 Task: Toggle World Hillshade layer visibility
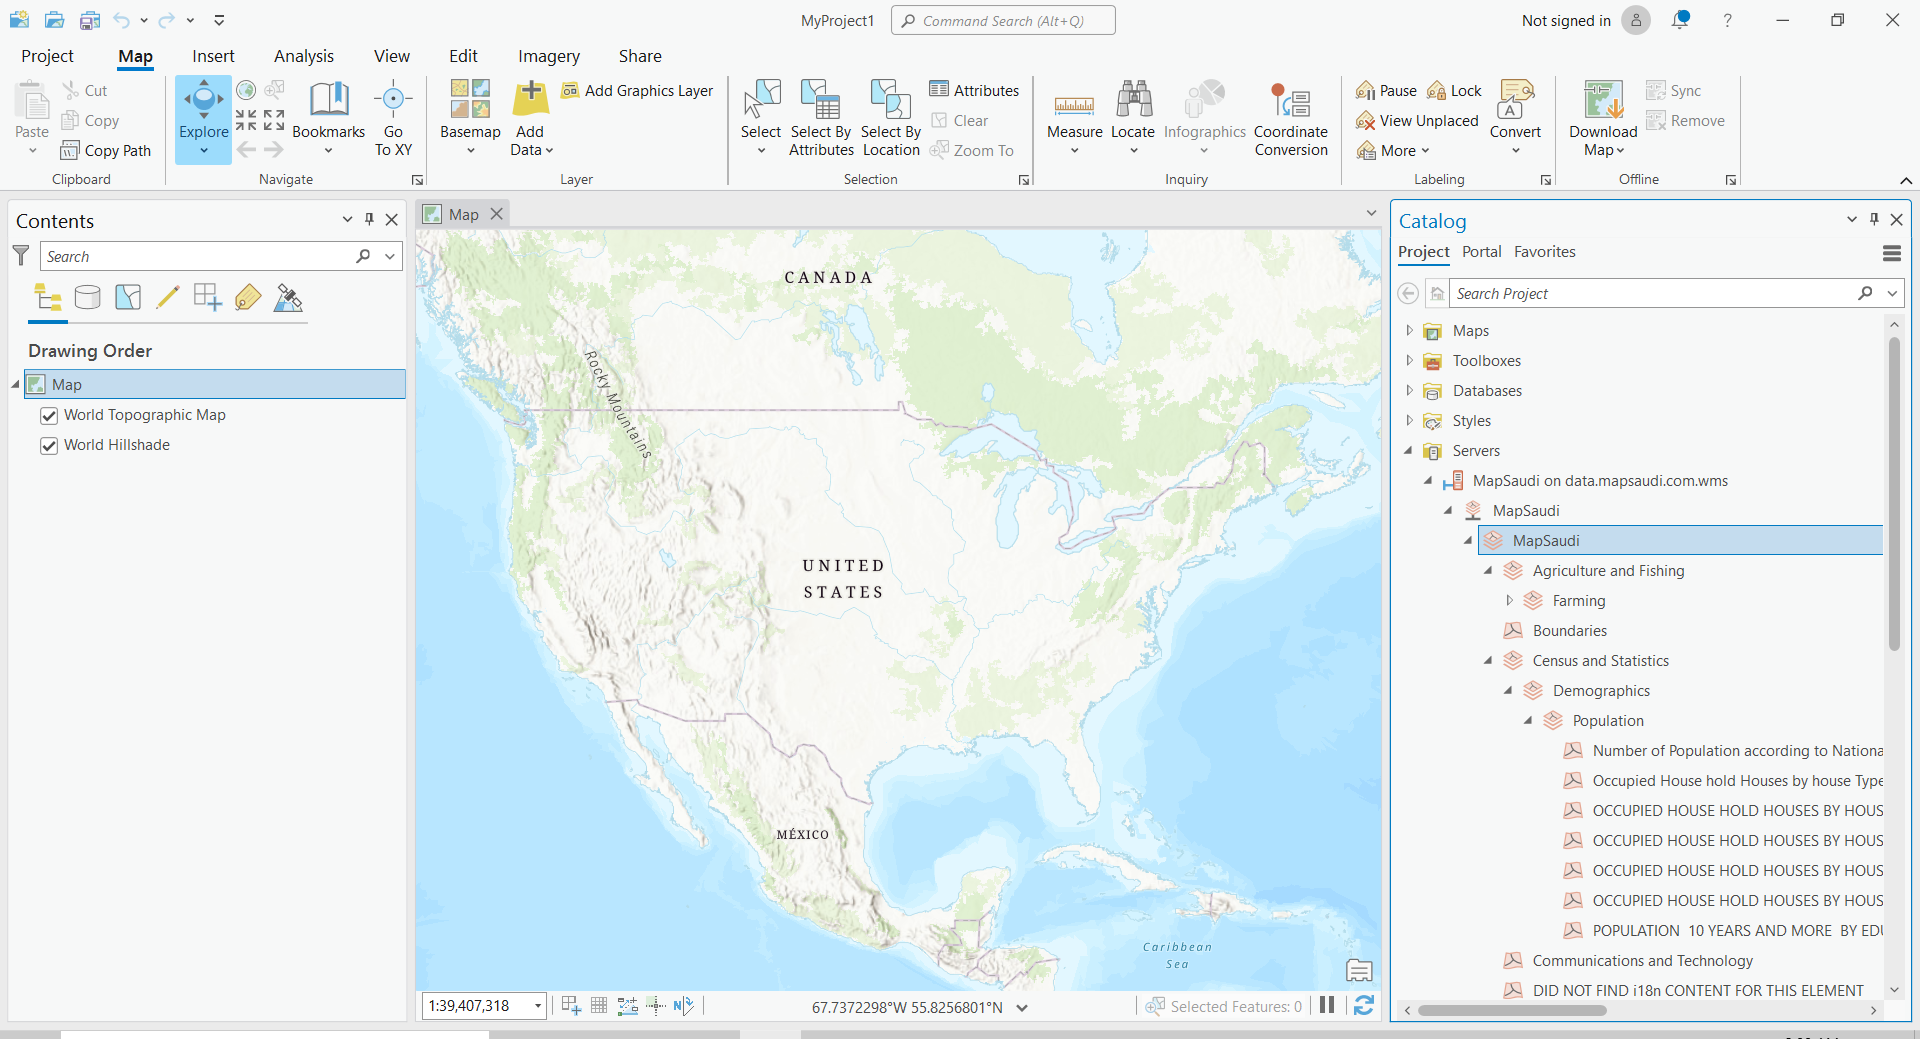click(x=49, y=446)
